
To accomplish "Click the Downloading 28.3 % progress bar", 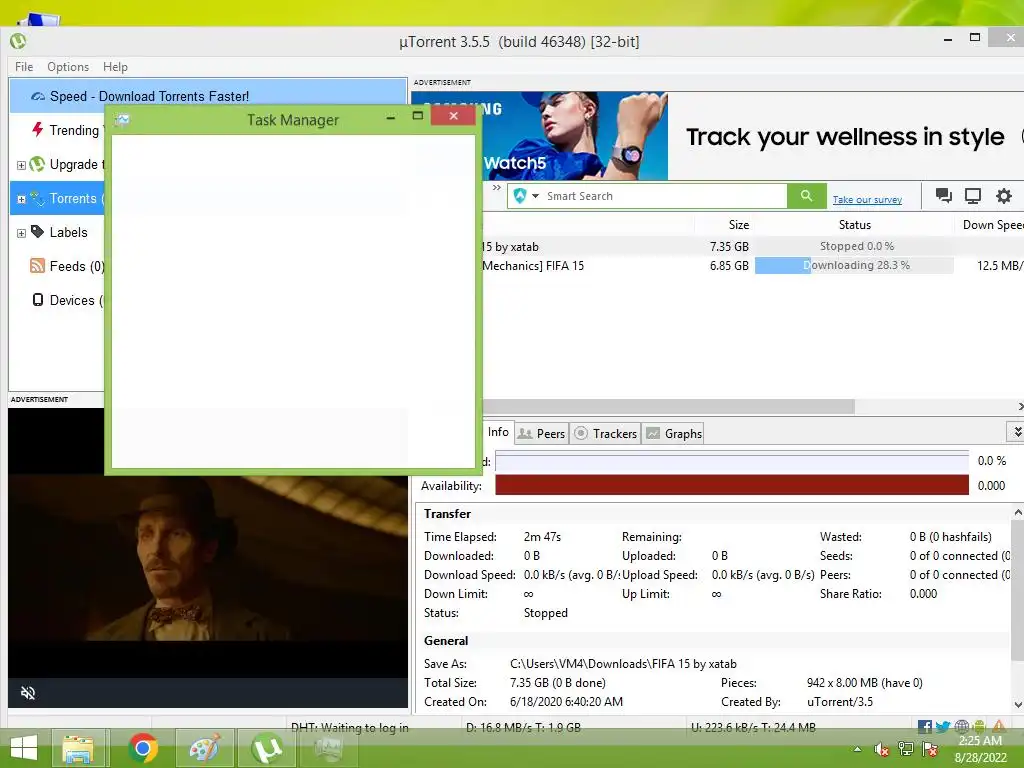I will click(x=854, y=265).
